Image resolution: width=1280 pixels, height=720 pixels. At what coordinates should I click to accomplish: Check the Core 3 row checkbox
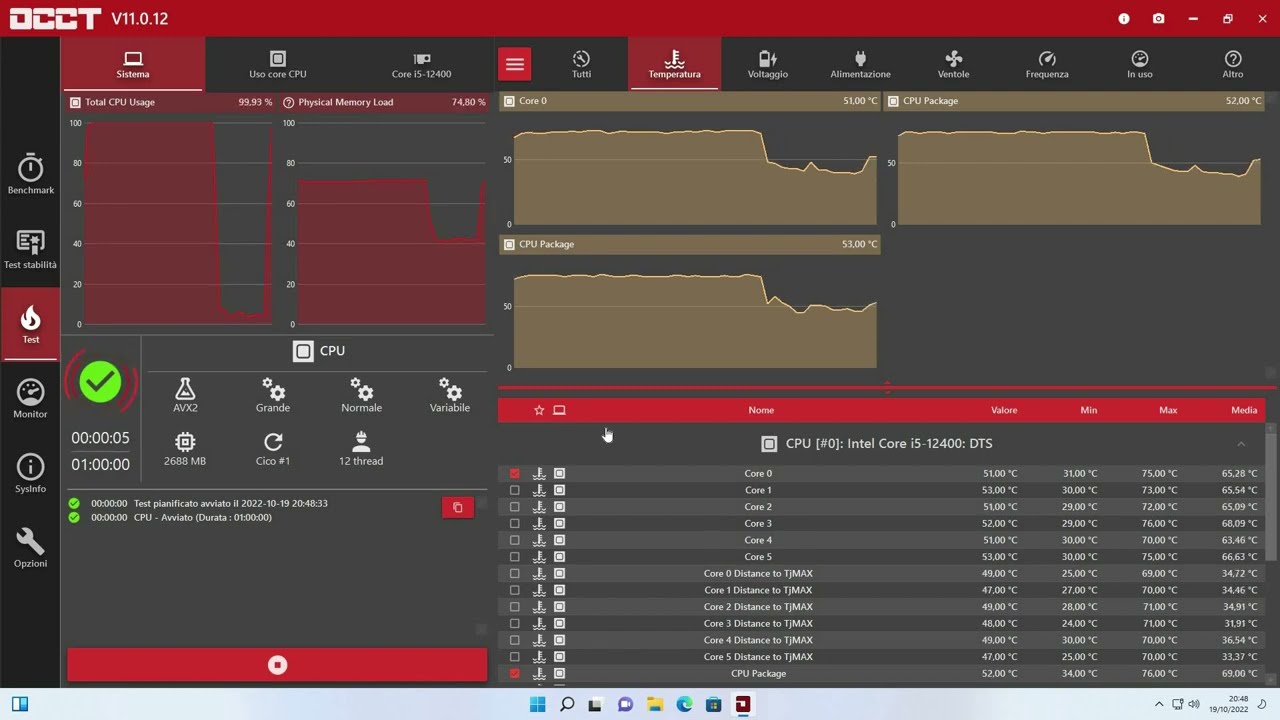coord(515,523)
